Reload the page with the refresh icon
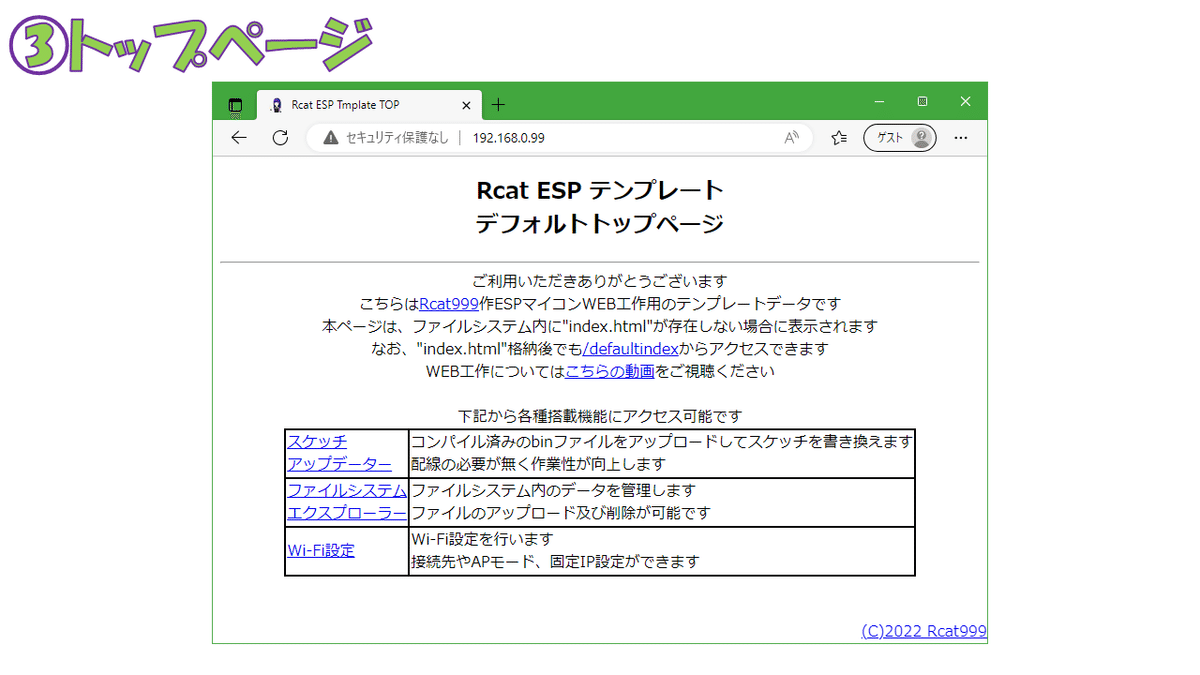1200x675 pixels. (x=279, y=138)
